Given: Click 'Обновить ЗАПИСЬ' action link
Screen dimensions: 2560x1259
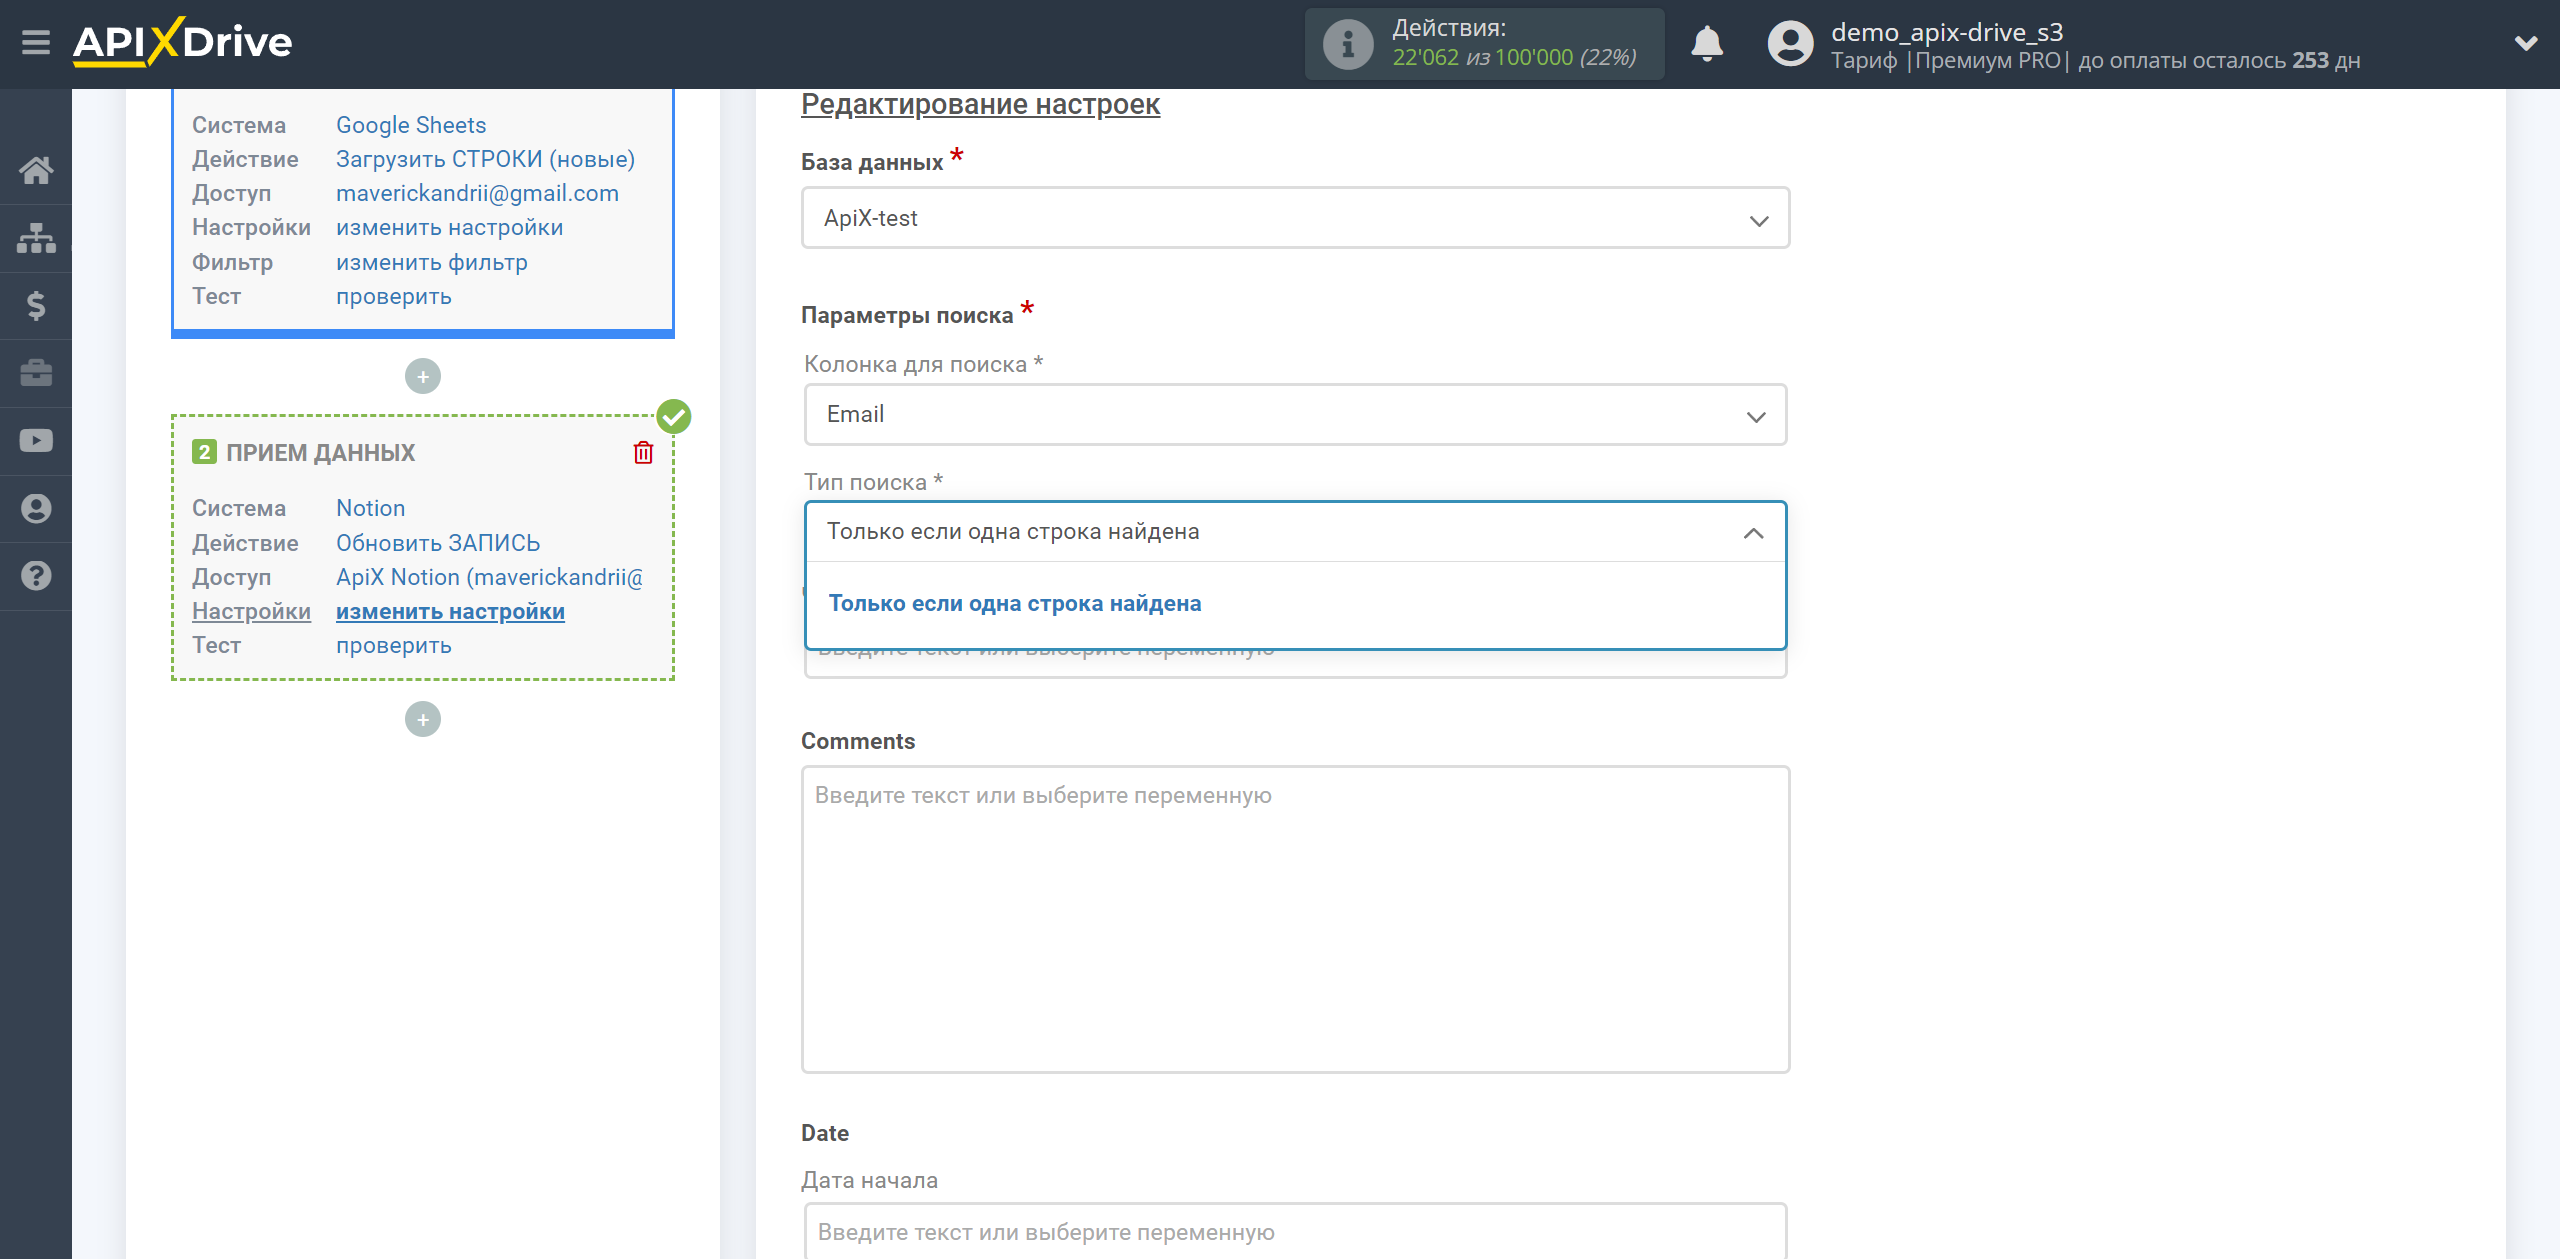Looking at the screenshot, I should 437,543.
